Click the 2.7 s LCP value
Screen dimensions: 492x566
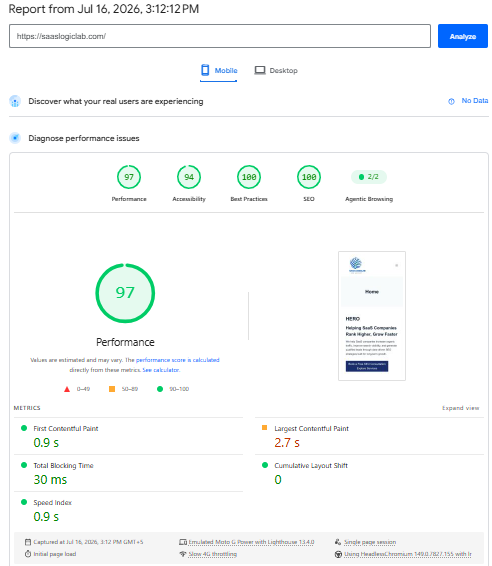(287, 443)
